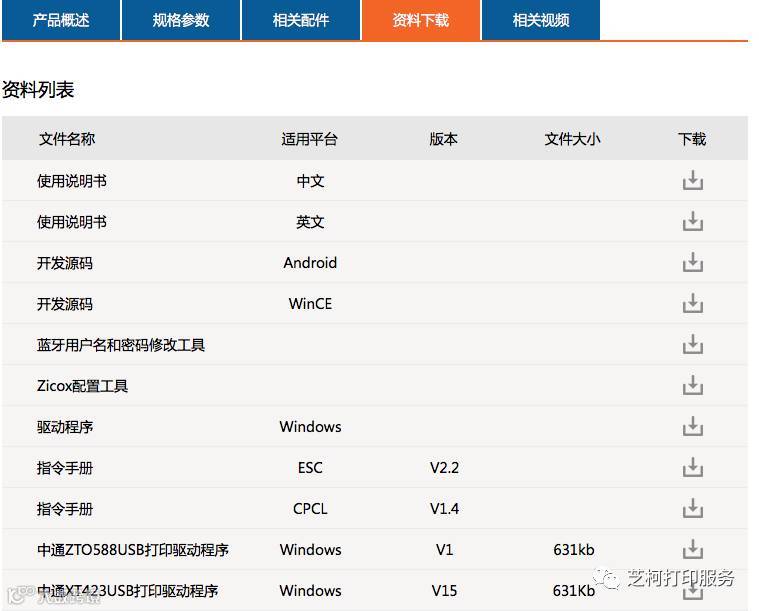Click the WinCE platform cell

coord(310,304)
